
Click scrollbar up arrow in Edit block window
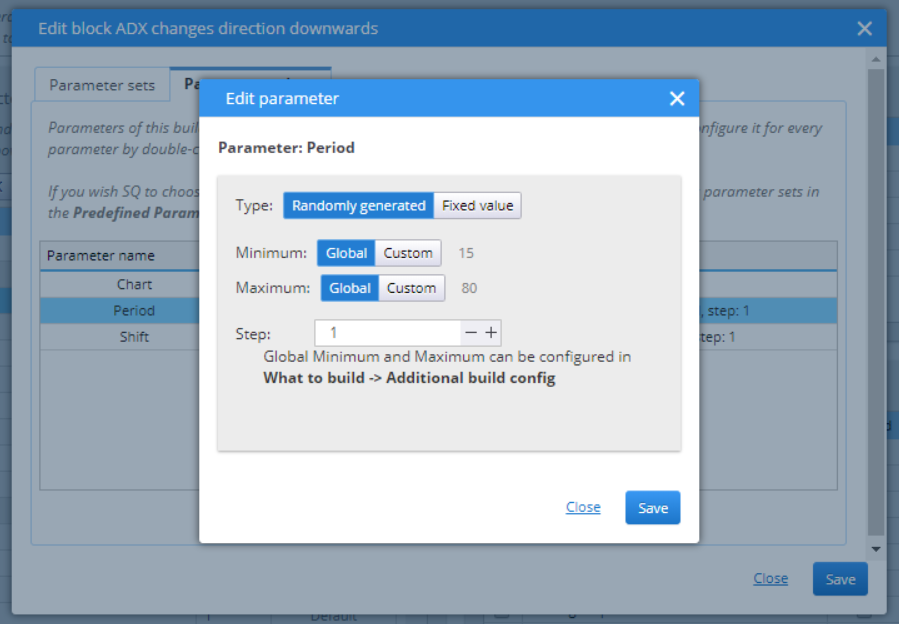point(875,59)
